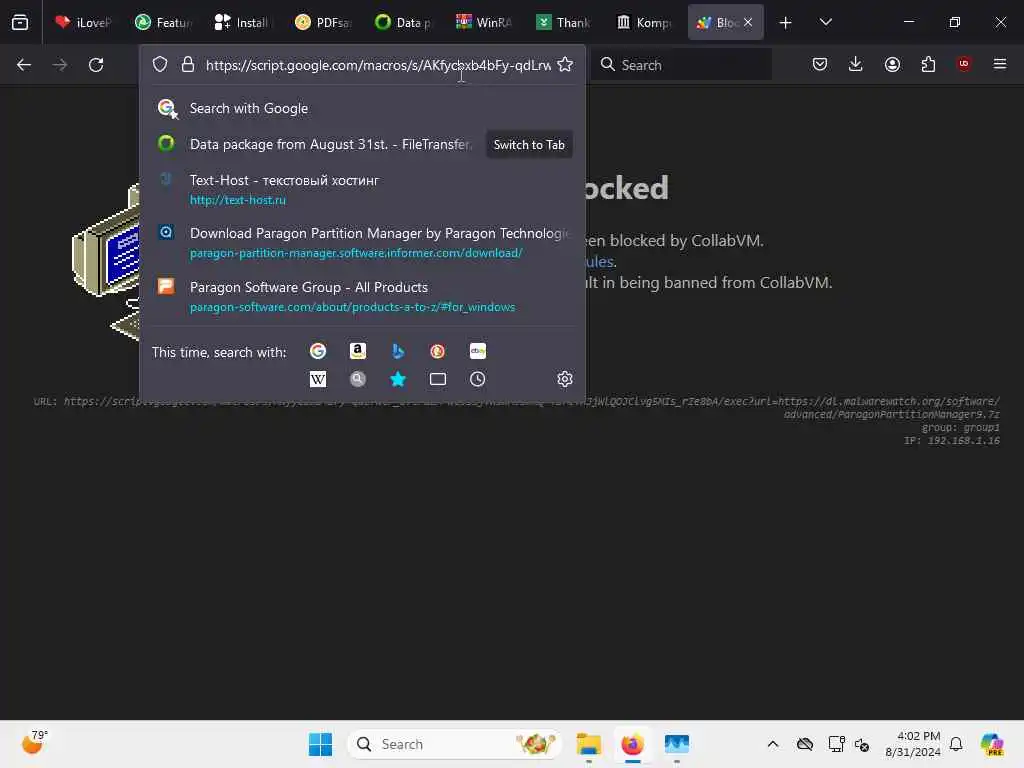Screen dimensions: 1024x768
Task: Open tracking protection shield icon
Action: point(160,65)
